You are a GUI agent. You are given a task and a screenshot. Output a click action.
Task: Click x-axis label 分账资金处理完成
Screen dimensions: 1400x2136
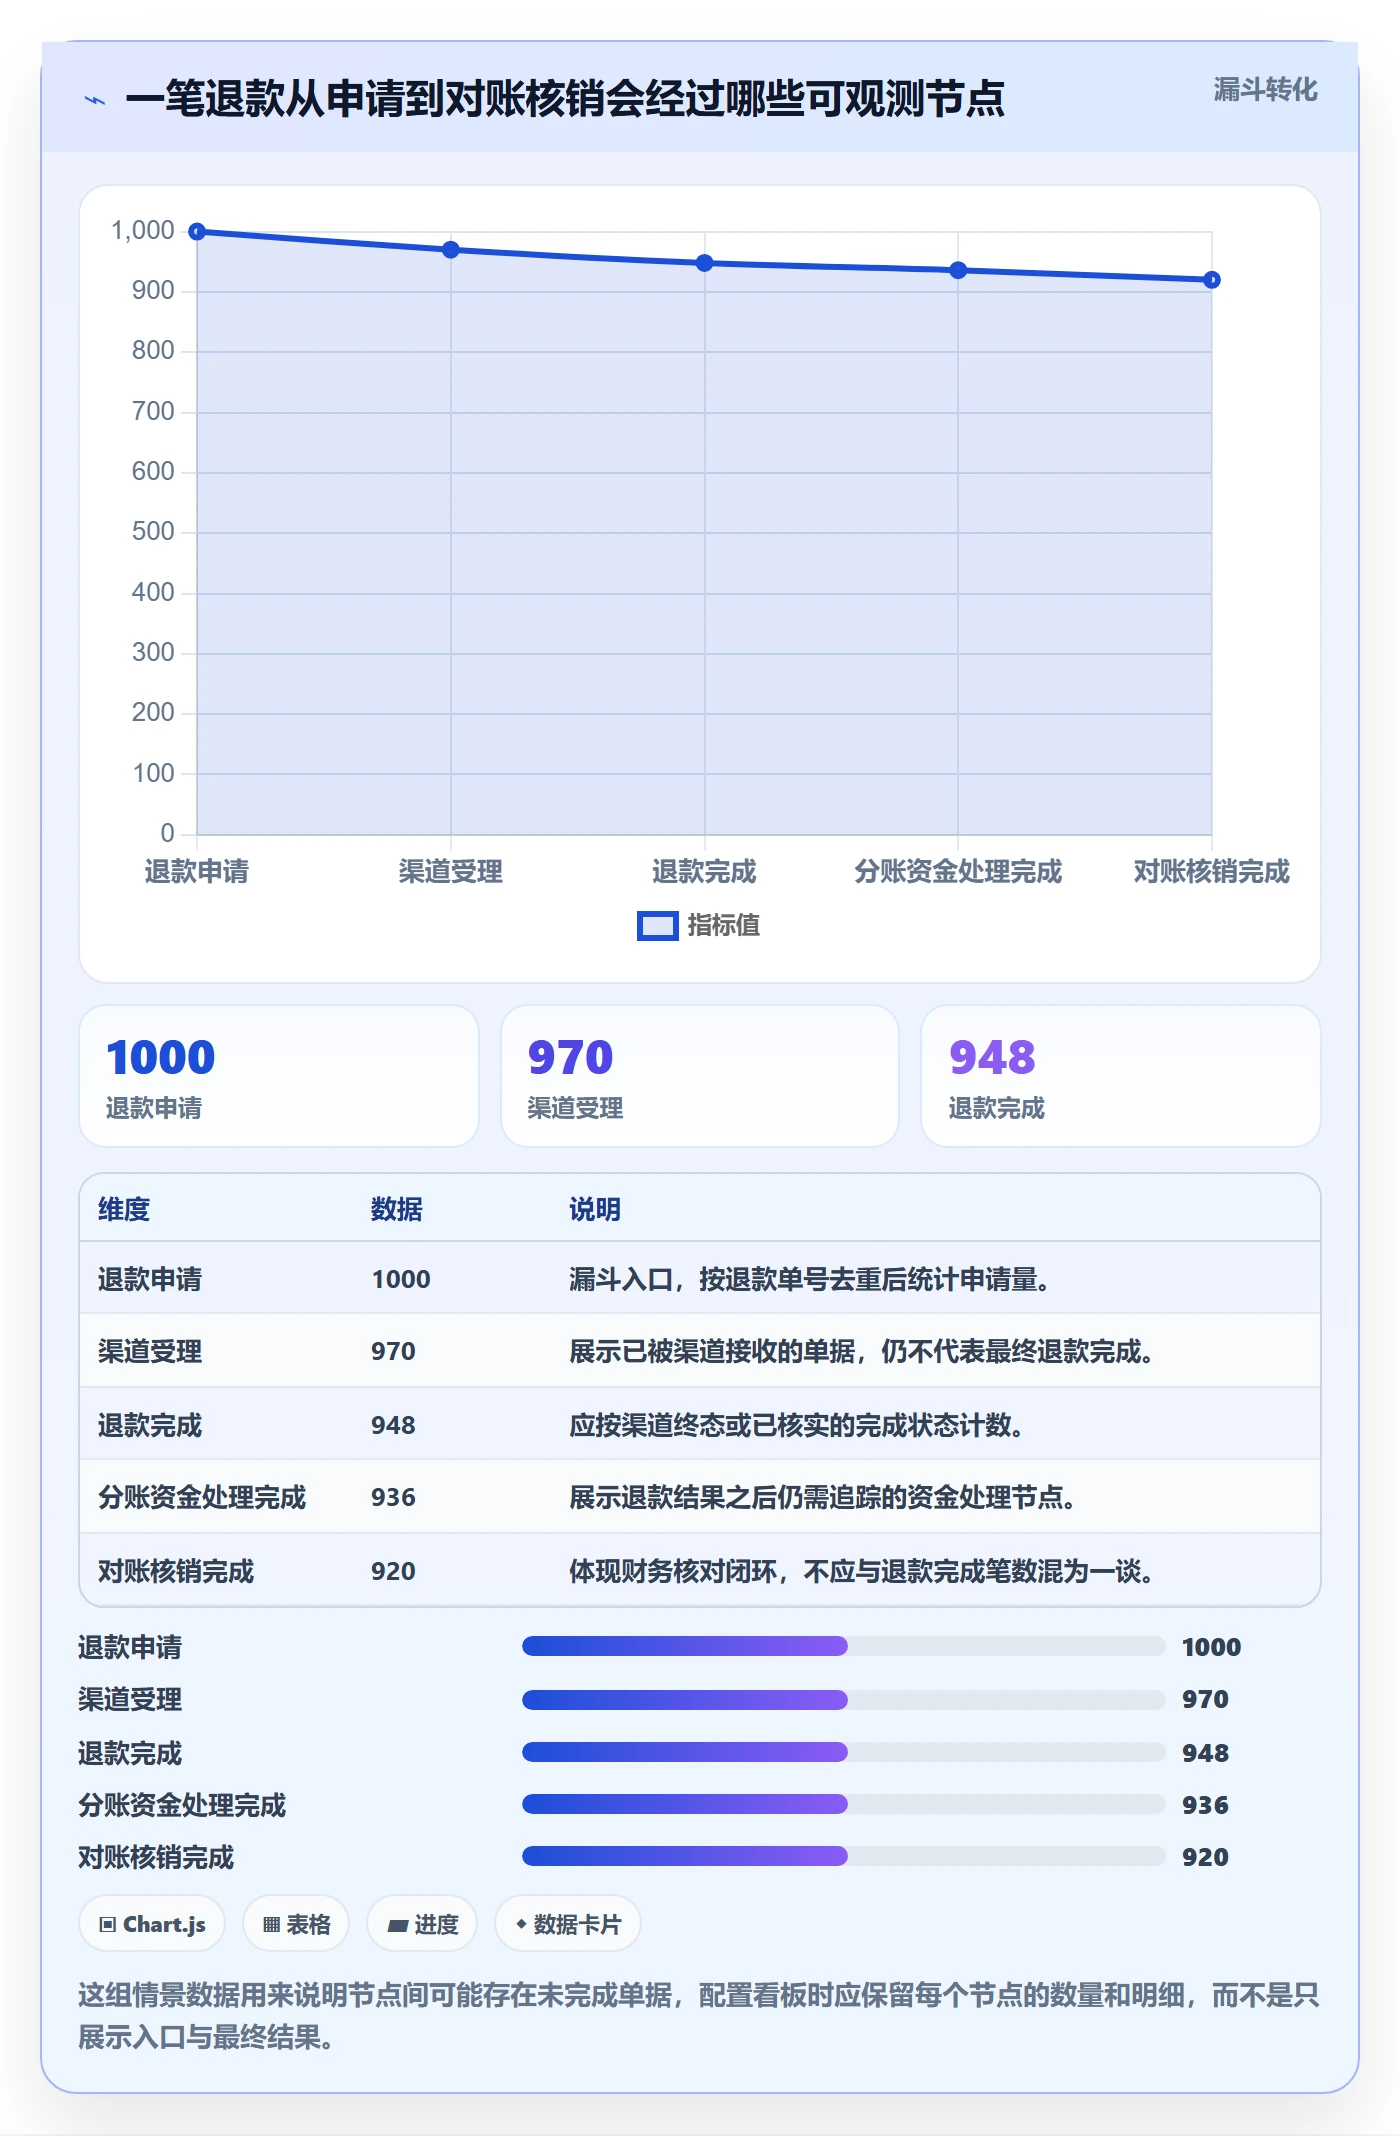point(958,872)
